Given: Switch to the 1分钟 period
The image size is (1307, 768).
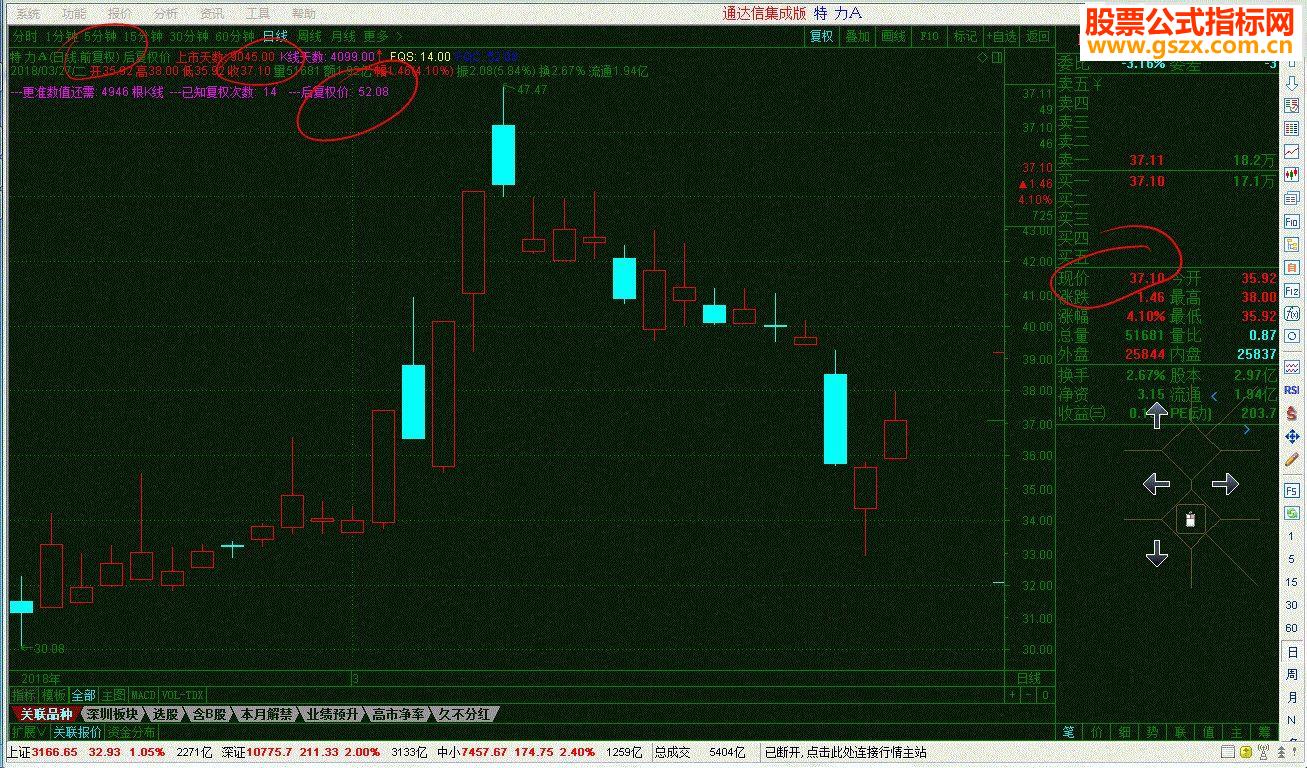Looking at the screenshot, I should coord(61,36).
